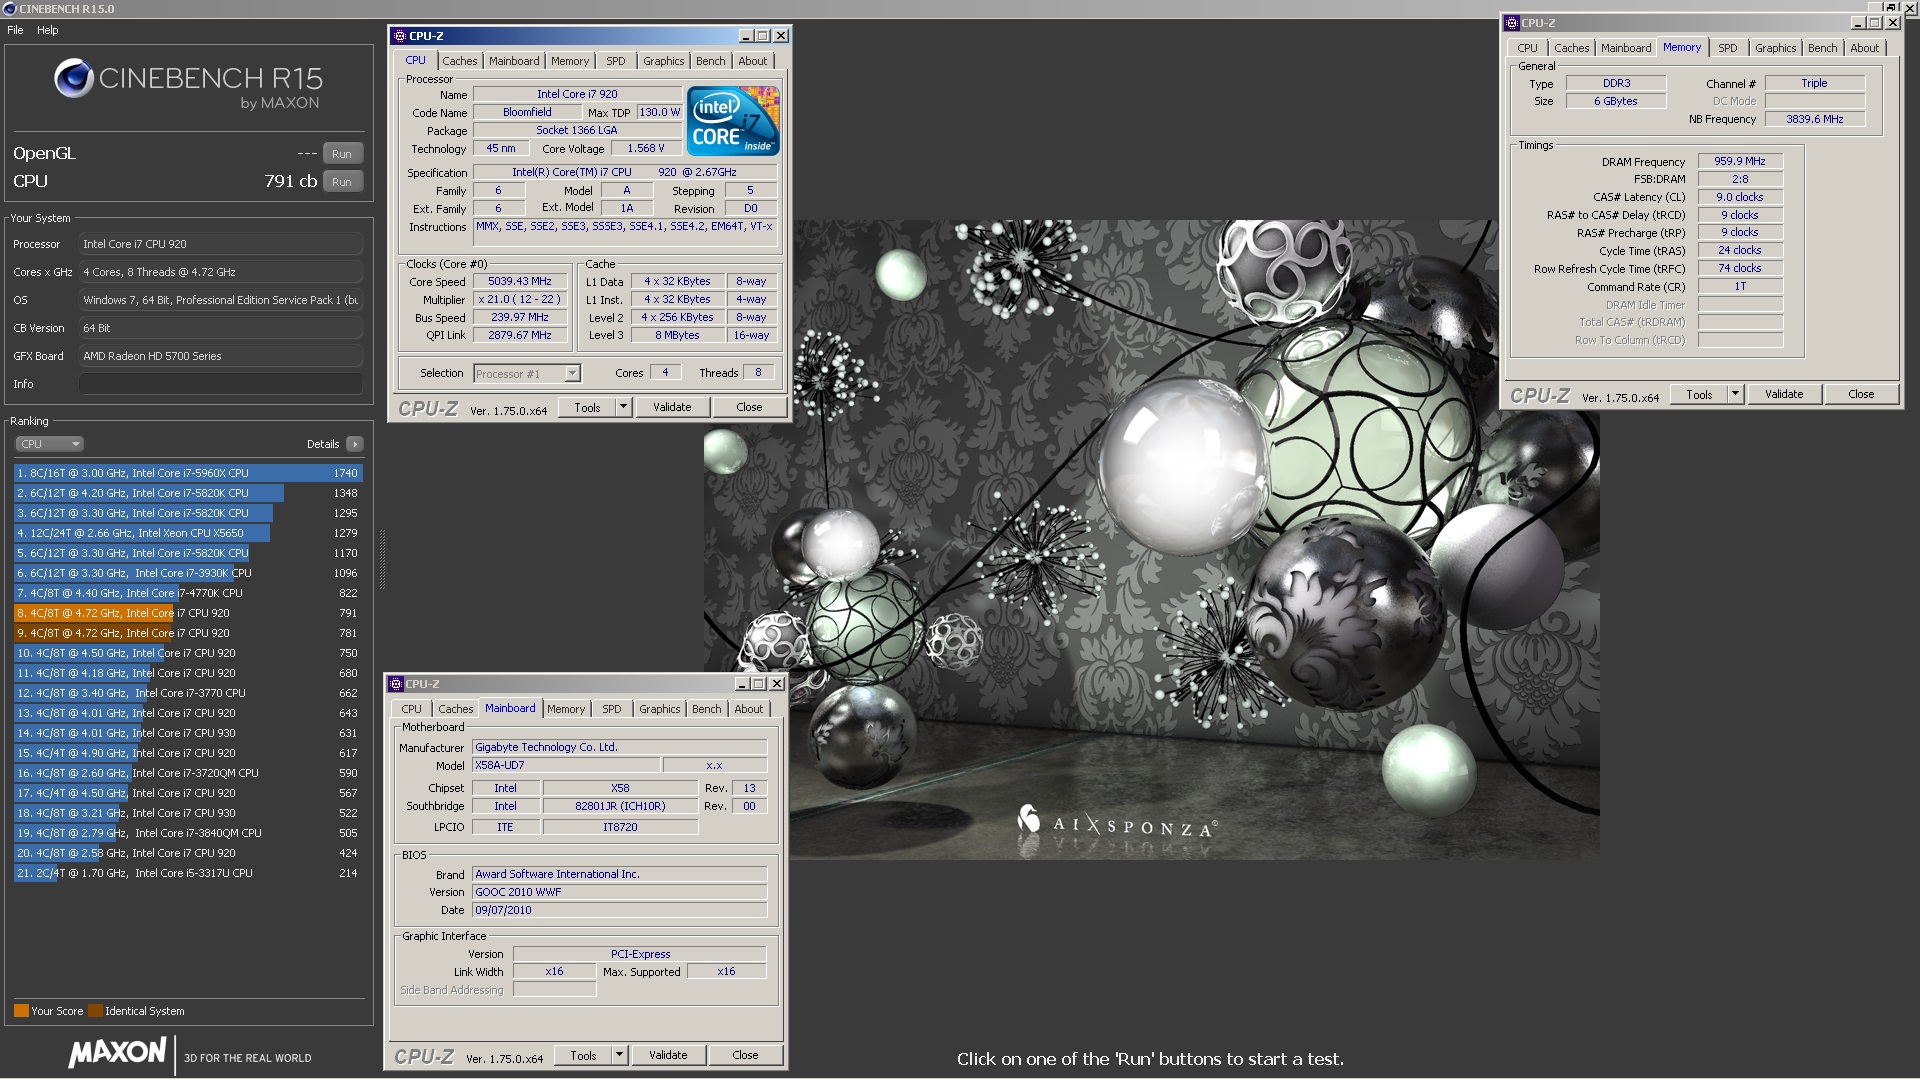Open About tab in top CPU-Z CPU window
This screenshot has height=1080, width=1920.
(x=753, y=61)
